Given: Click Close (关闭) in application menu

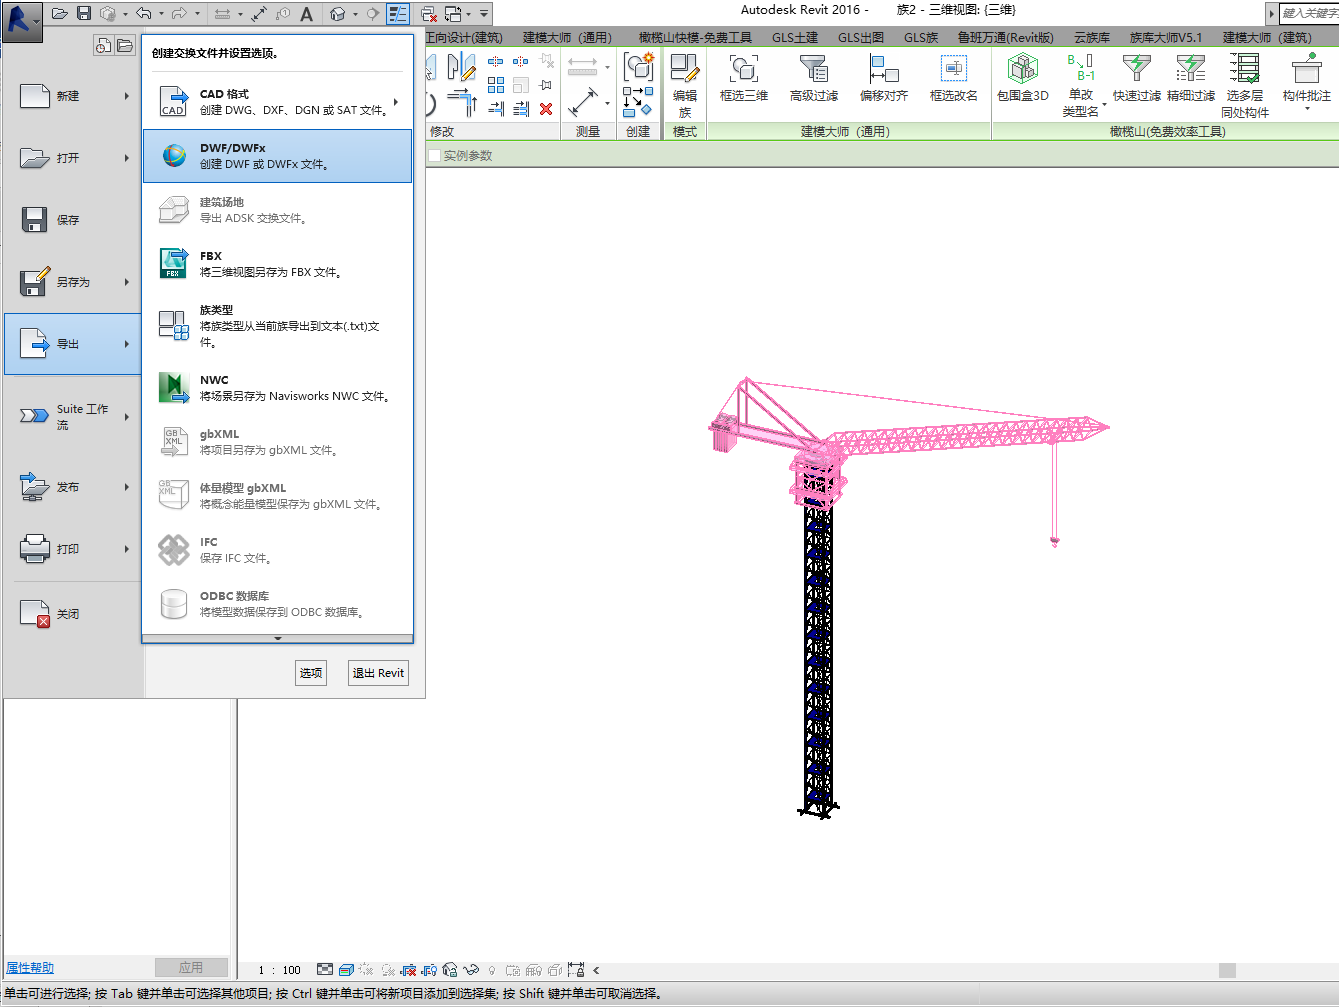Looking at the screenshot, I should (x=73, y=614).
